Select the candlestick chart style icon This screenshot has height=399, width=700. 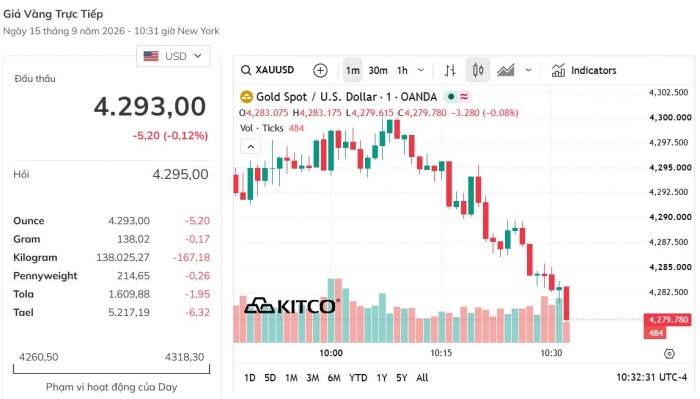478,70
